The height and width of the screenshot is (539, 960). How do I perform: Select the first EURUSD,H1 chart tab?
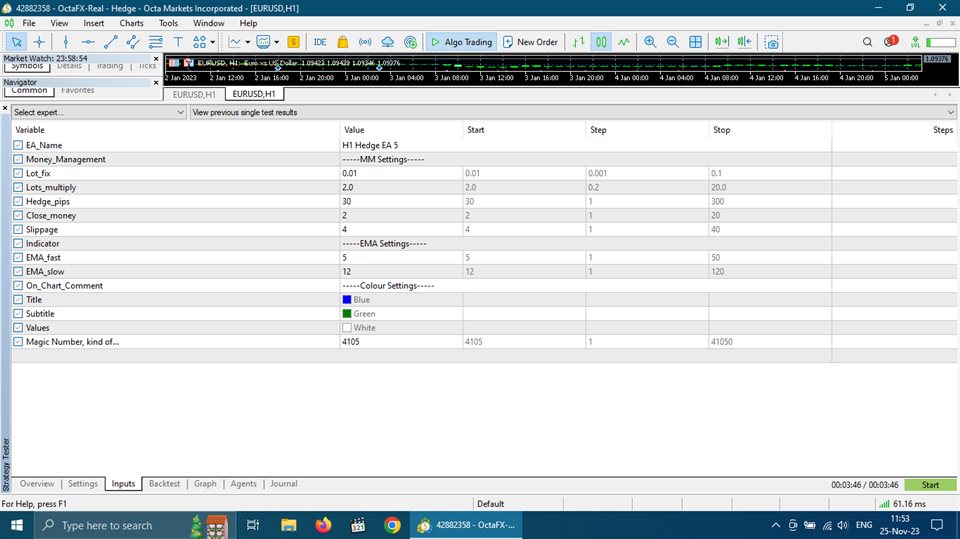click(194, 94)
